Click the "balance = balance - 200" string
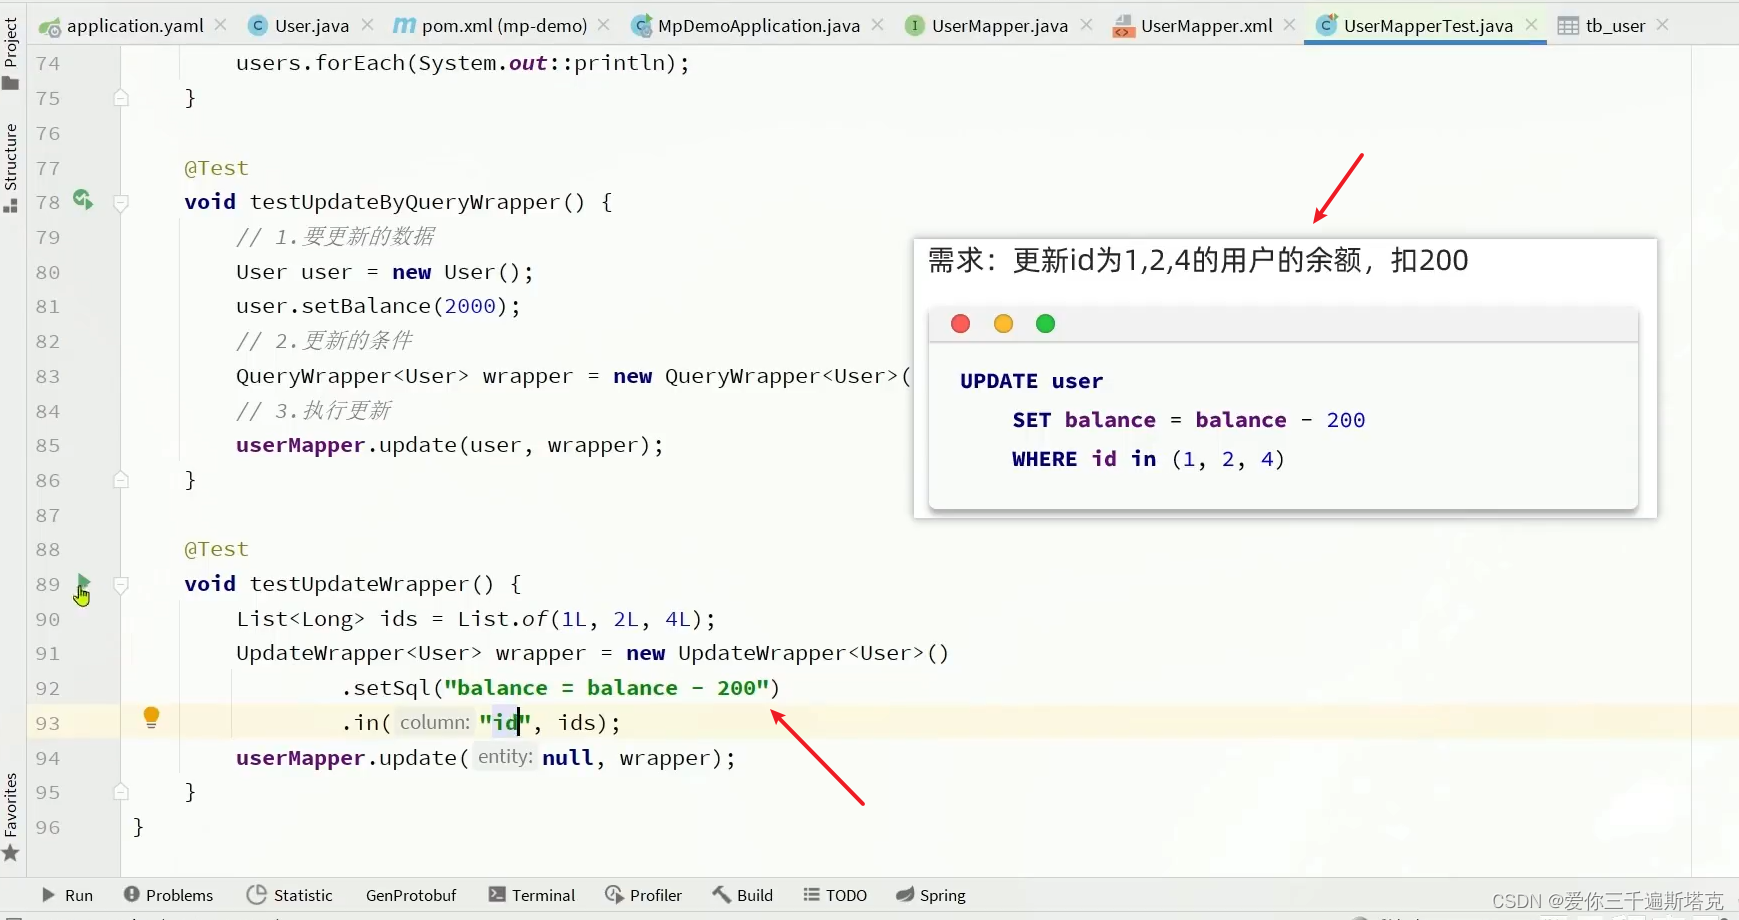Screen dimensions: 1739x920 pyautogui.click(x=606, y=688)
